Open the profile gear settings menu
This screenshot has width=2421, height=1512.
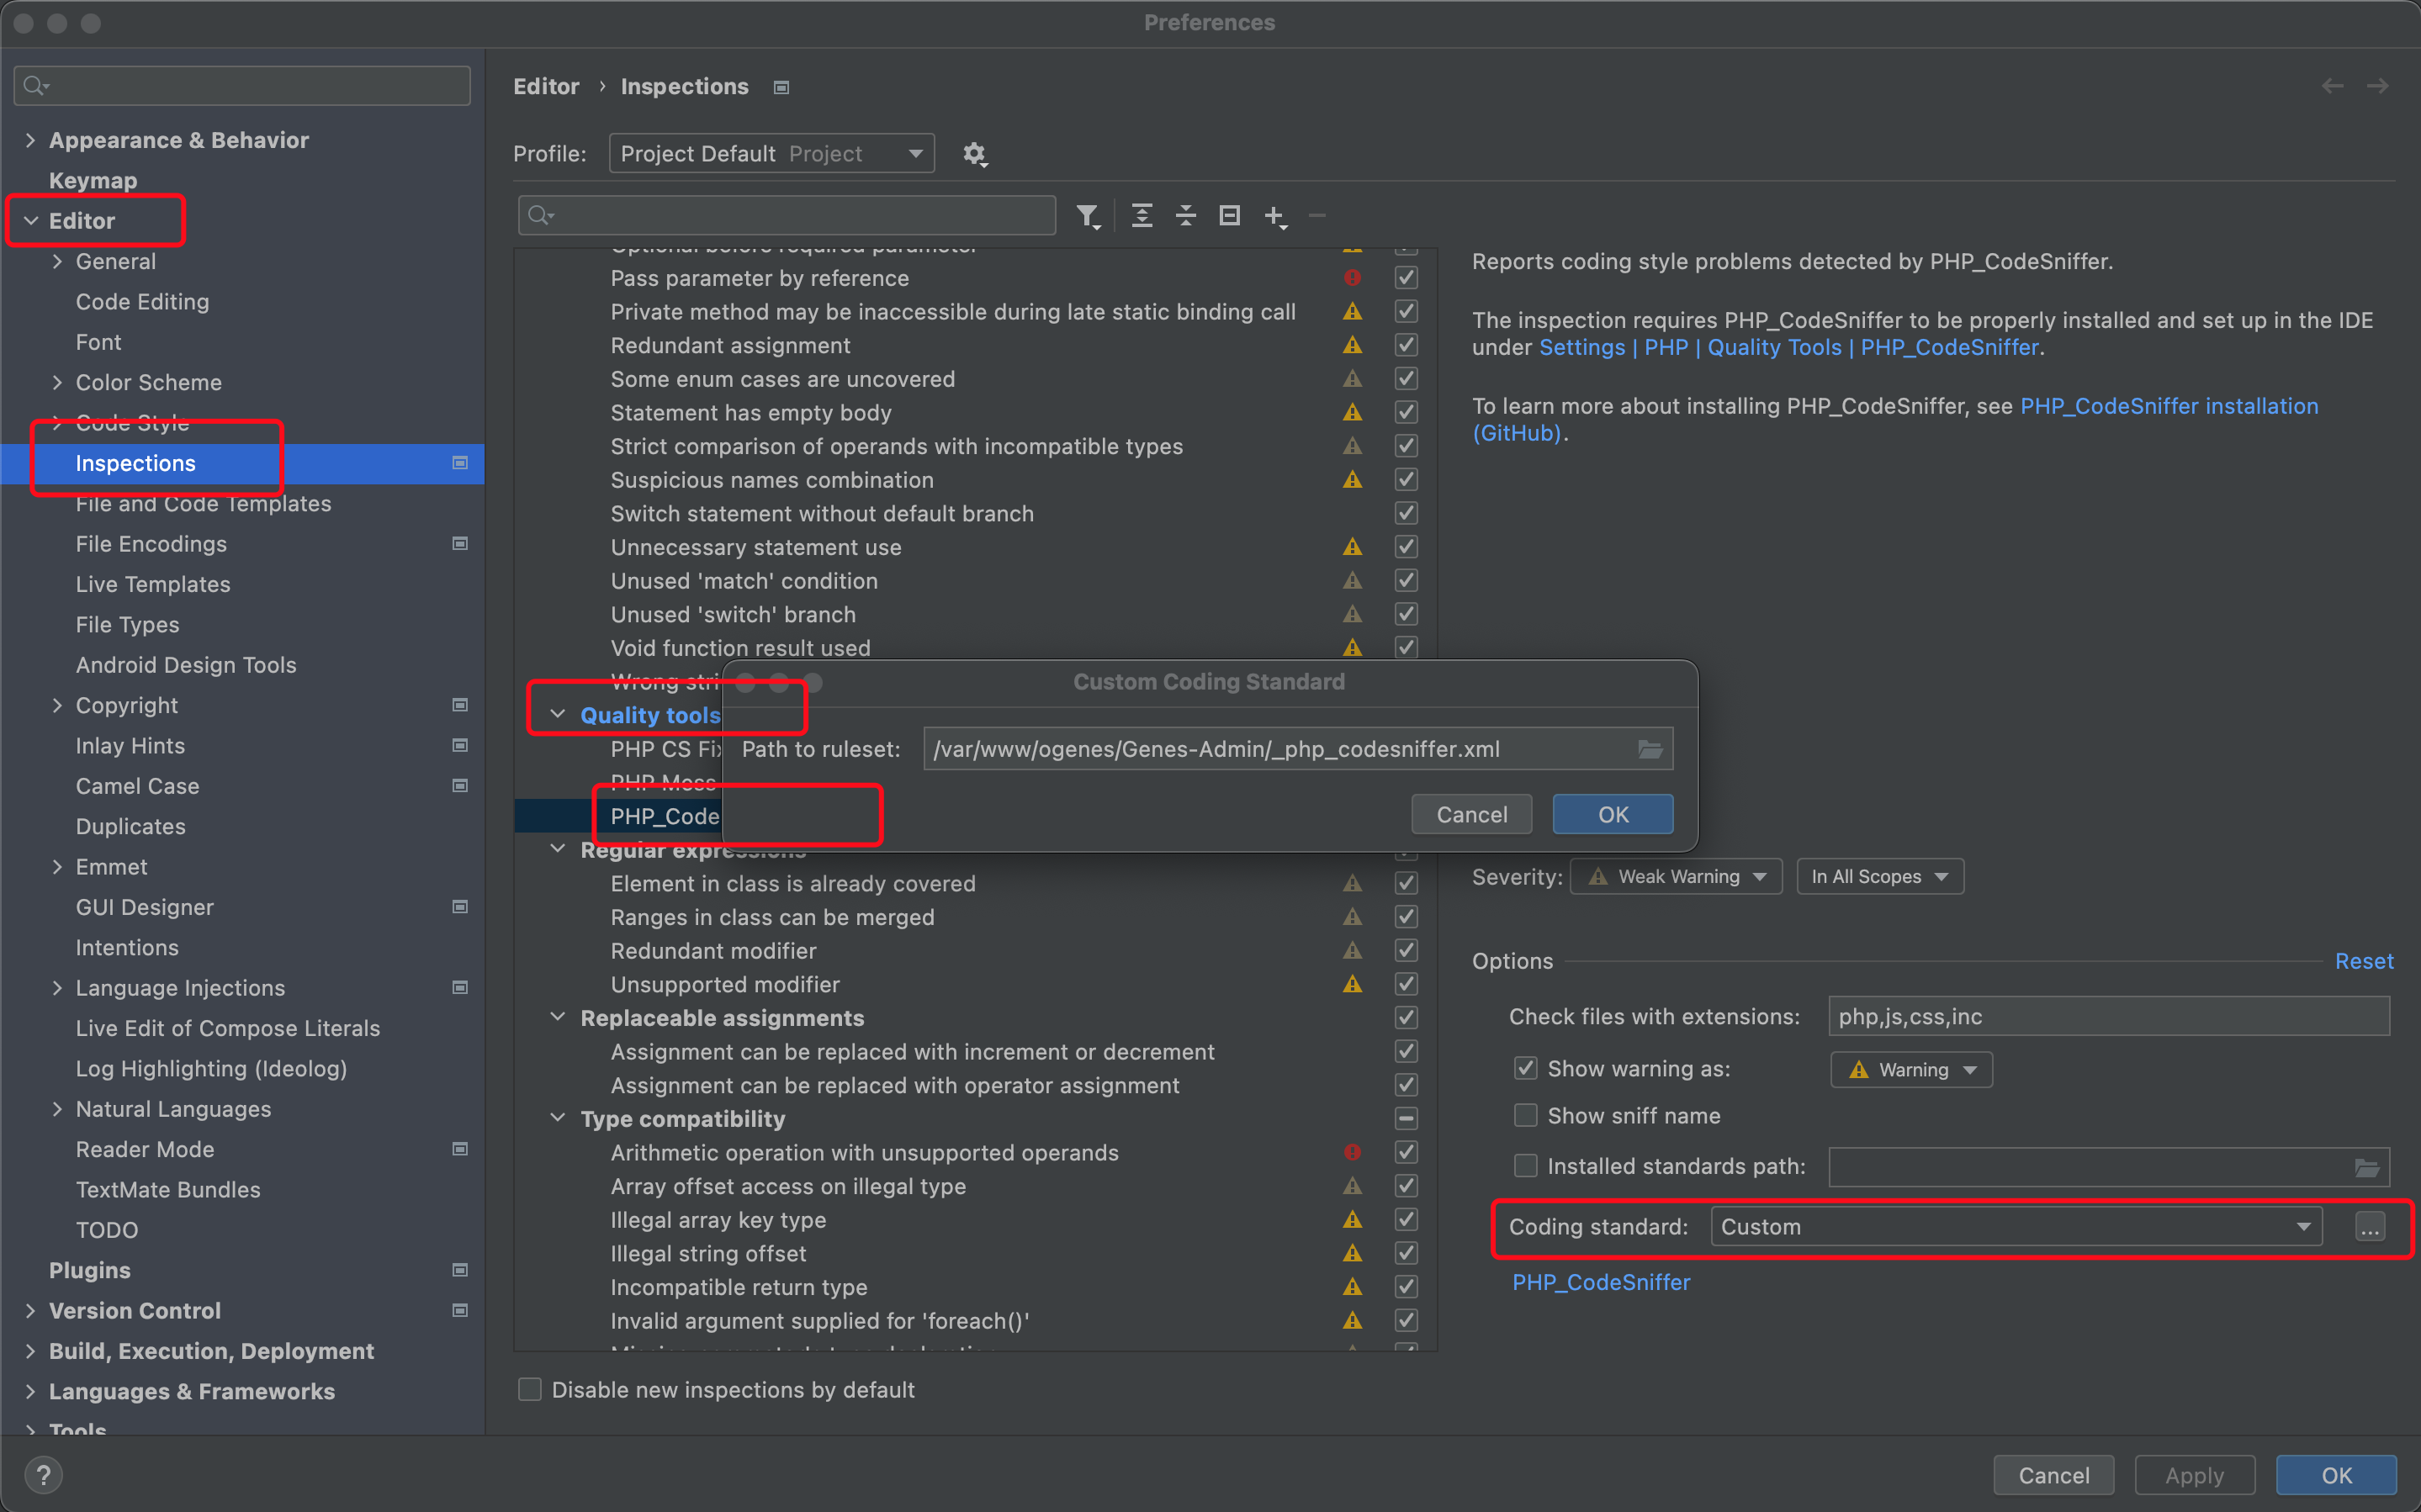(974, 154)
